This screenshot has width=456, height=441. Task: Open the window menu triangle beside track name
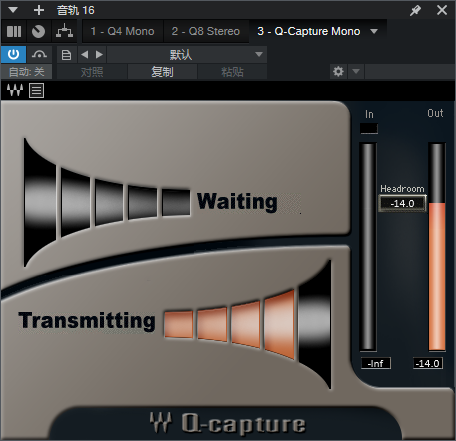click(x=13, y=10)
